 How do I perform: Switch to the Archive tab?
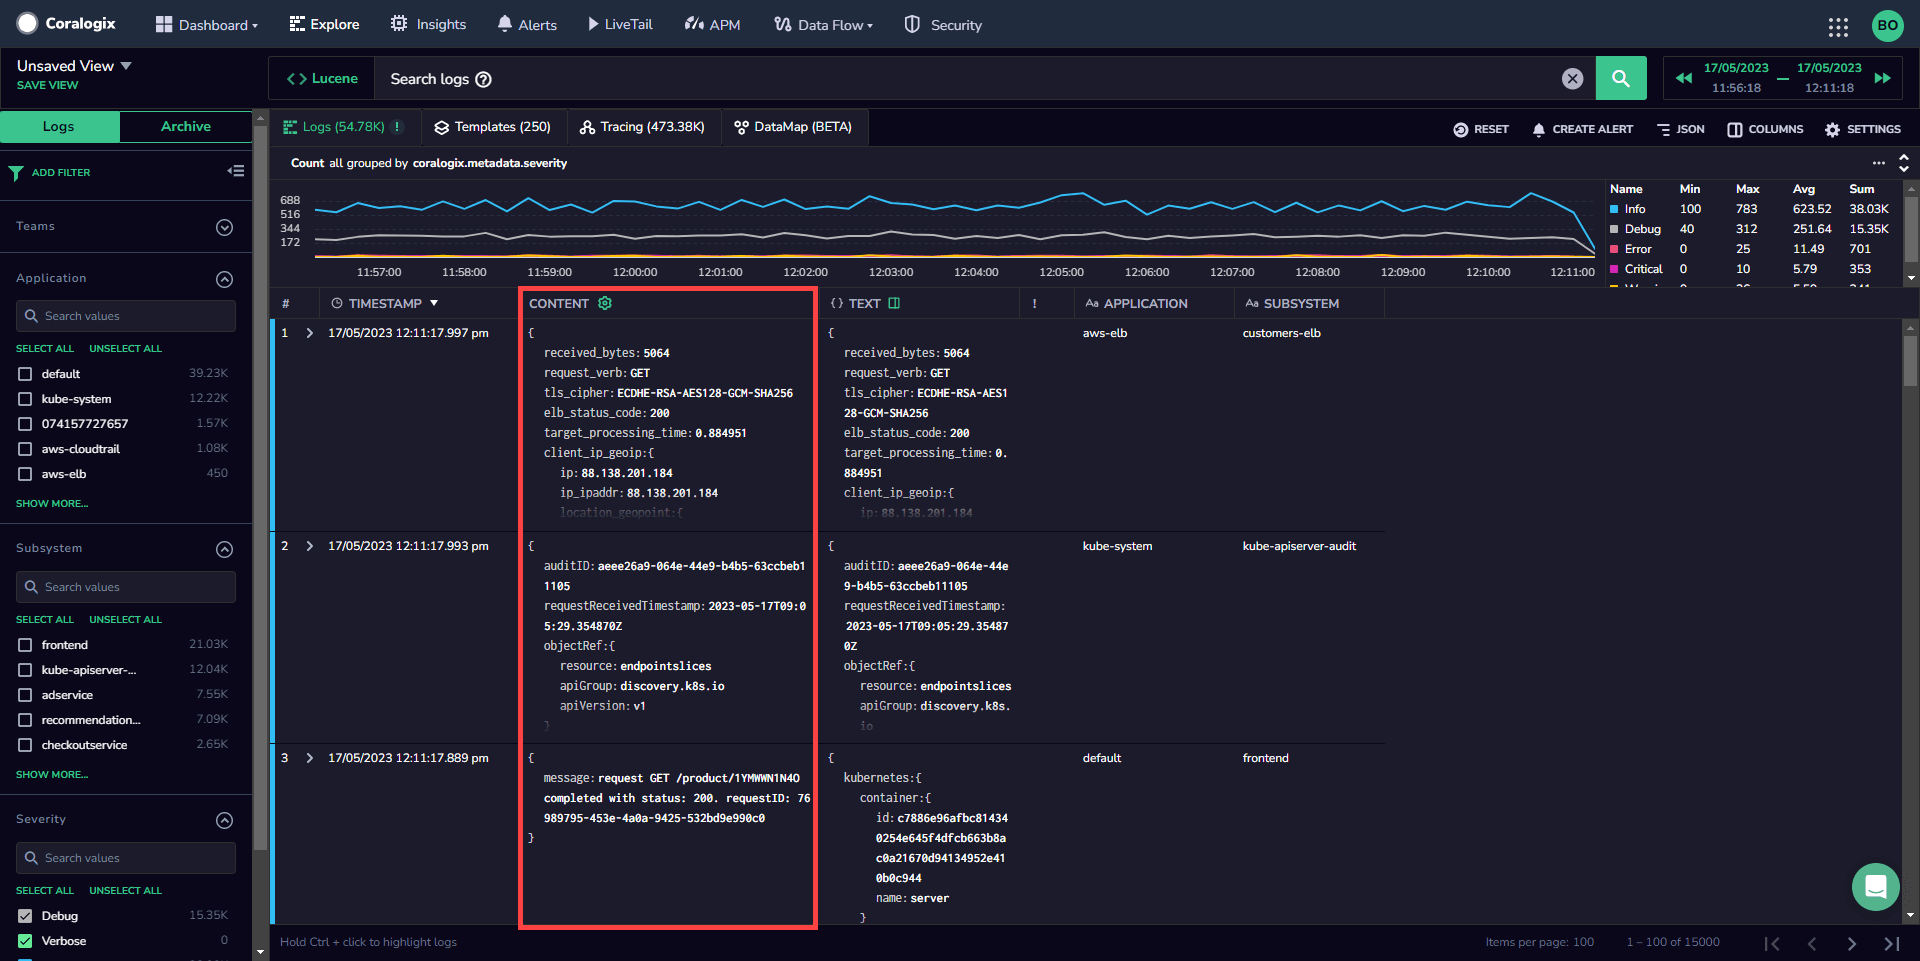[x=186, y=126]
